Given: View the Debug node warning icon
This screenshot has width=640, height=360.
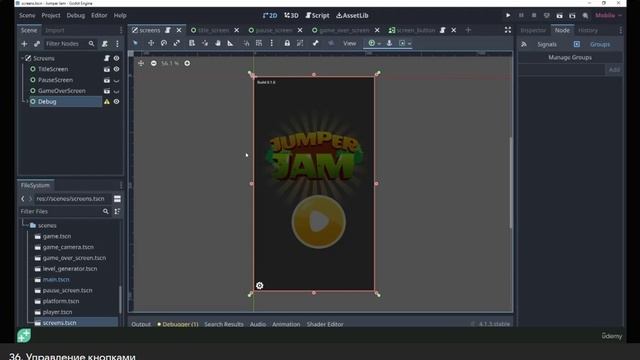Looking at the screenshot, I should point(107,102).
